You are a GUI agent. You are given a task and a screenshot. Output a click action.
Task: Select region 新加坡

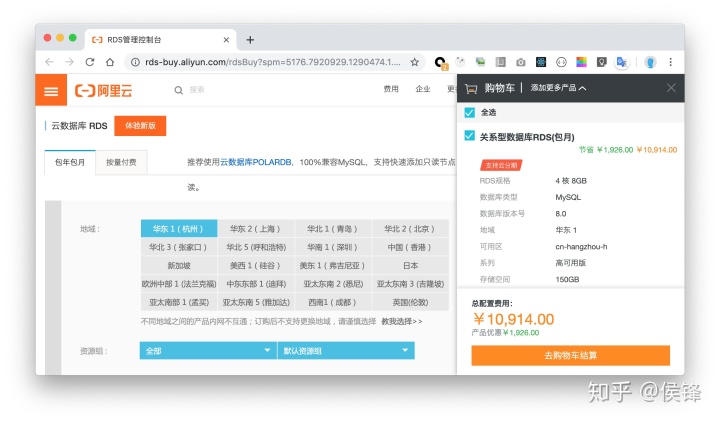pyautogui.click(x=179, y=265)
